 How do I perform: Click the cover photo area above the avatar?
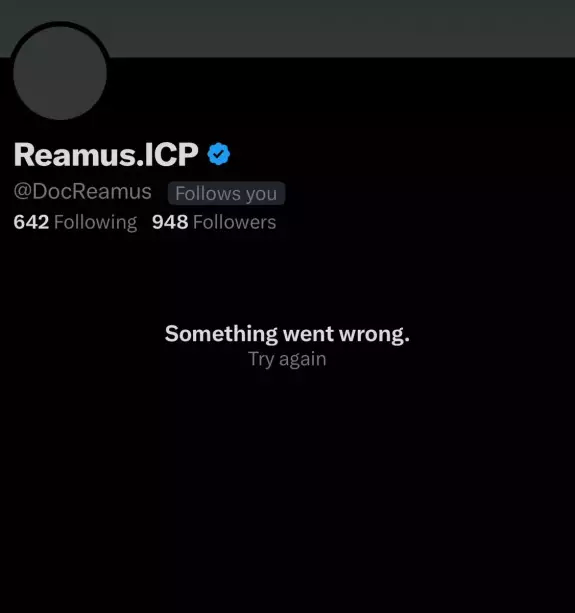(x=287, y=29)
